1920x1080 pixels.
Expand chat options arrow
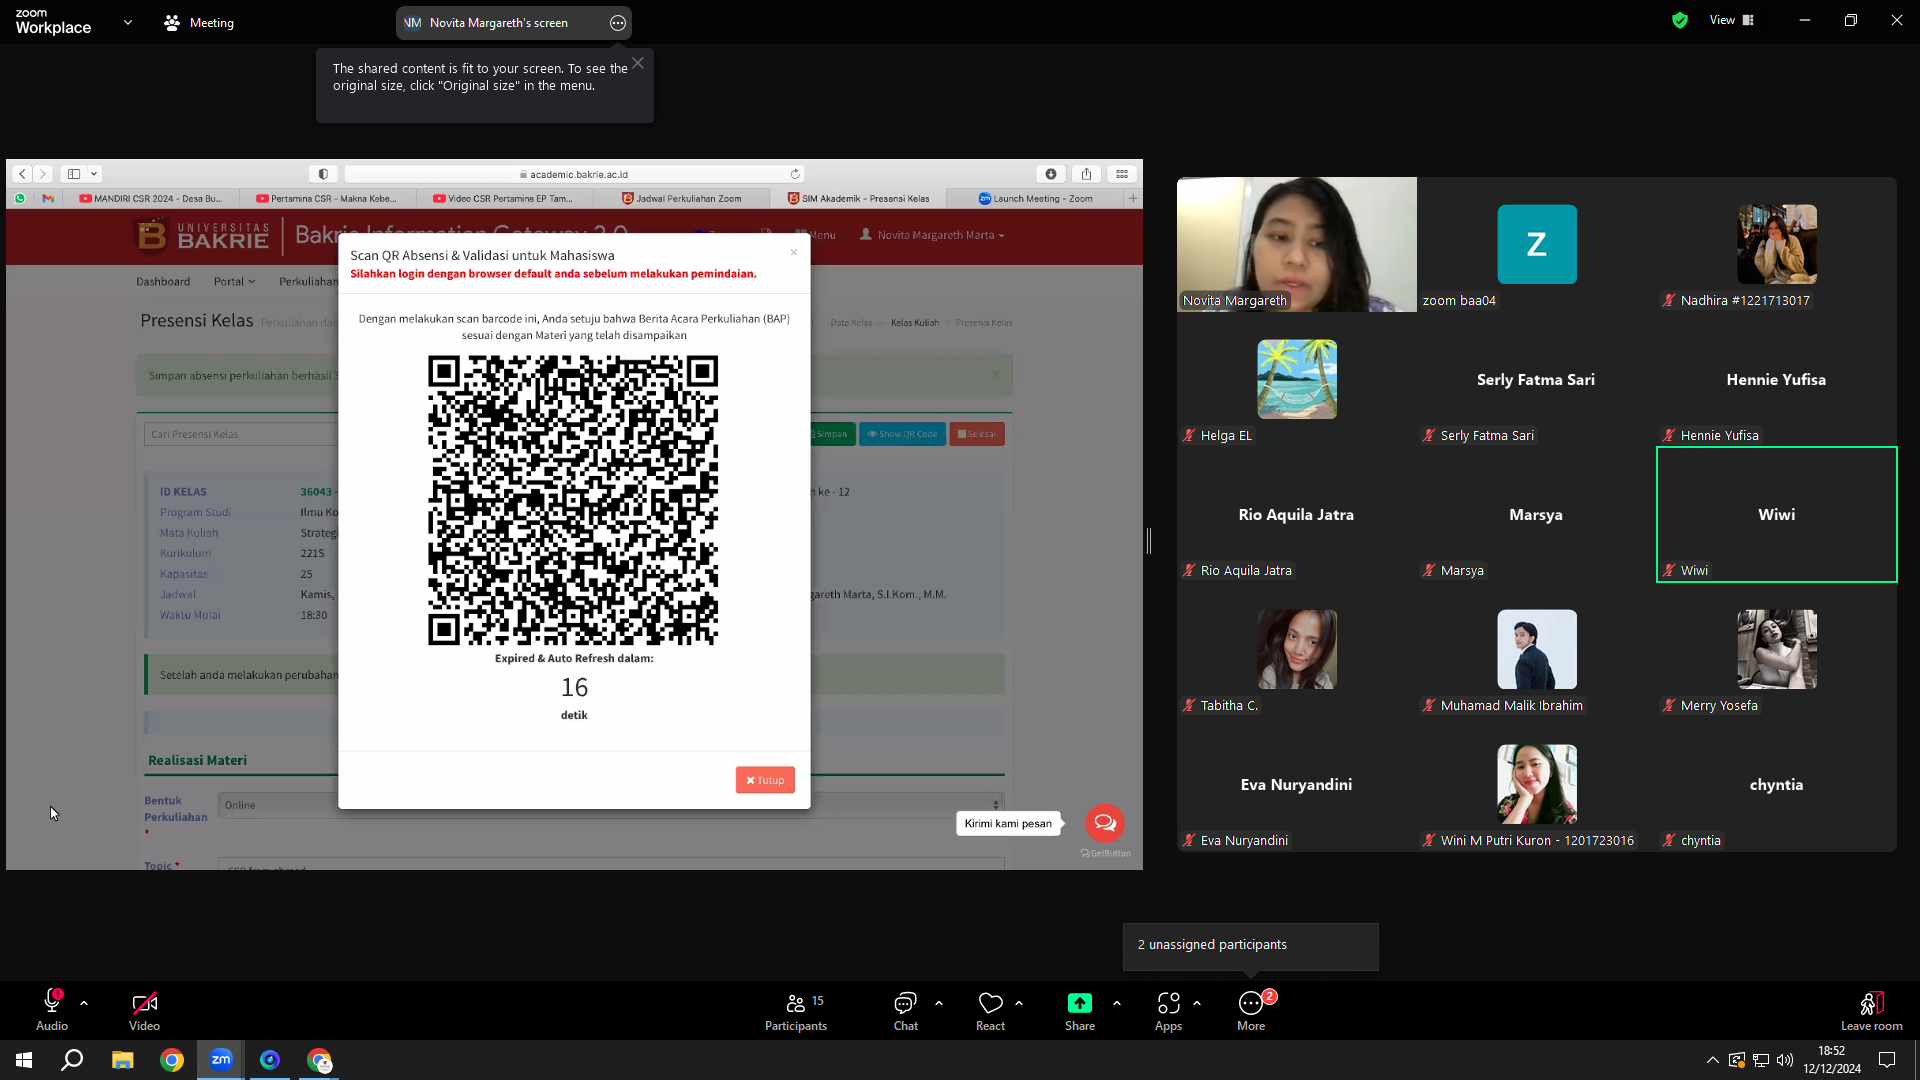click(939, 1003)
